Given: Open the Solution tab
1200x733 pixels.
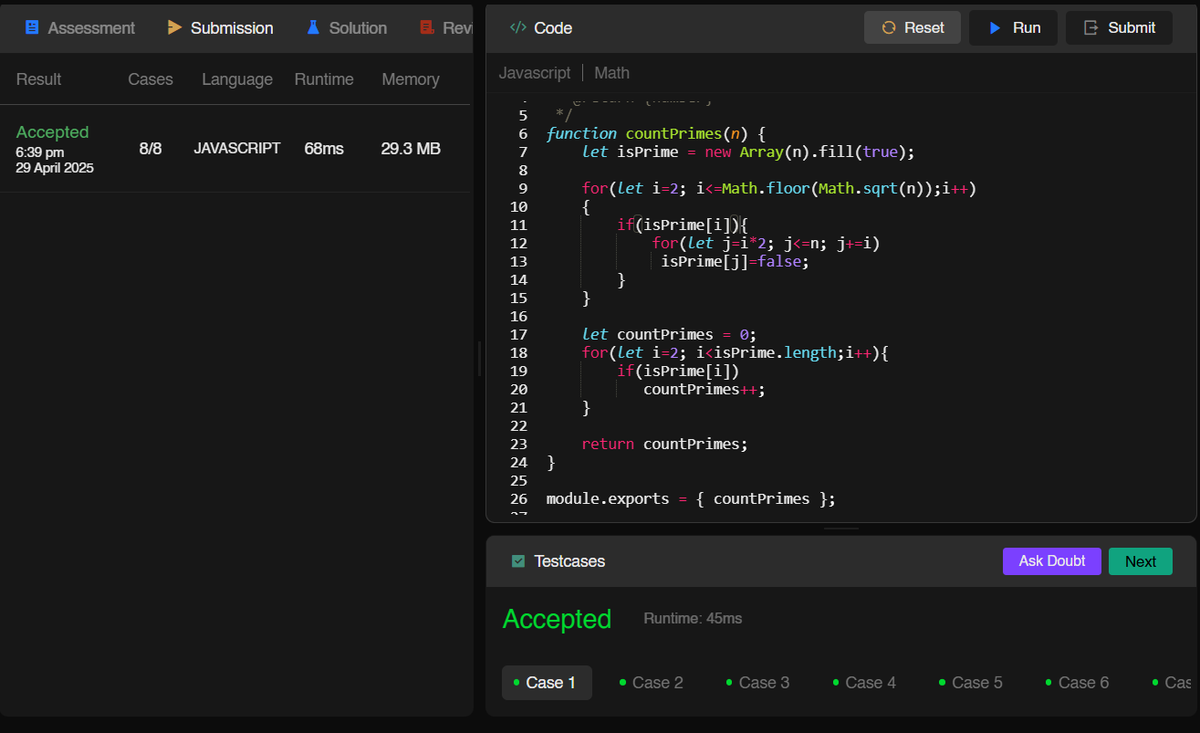Looking at the screenshot, I should (347, 28).
